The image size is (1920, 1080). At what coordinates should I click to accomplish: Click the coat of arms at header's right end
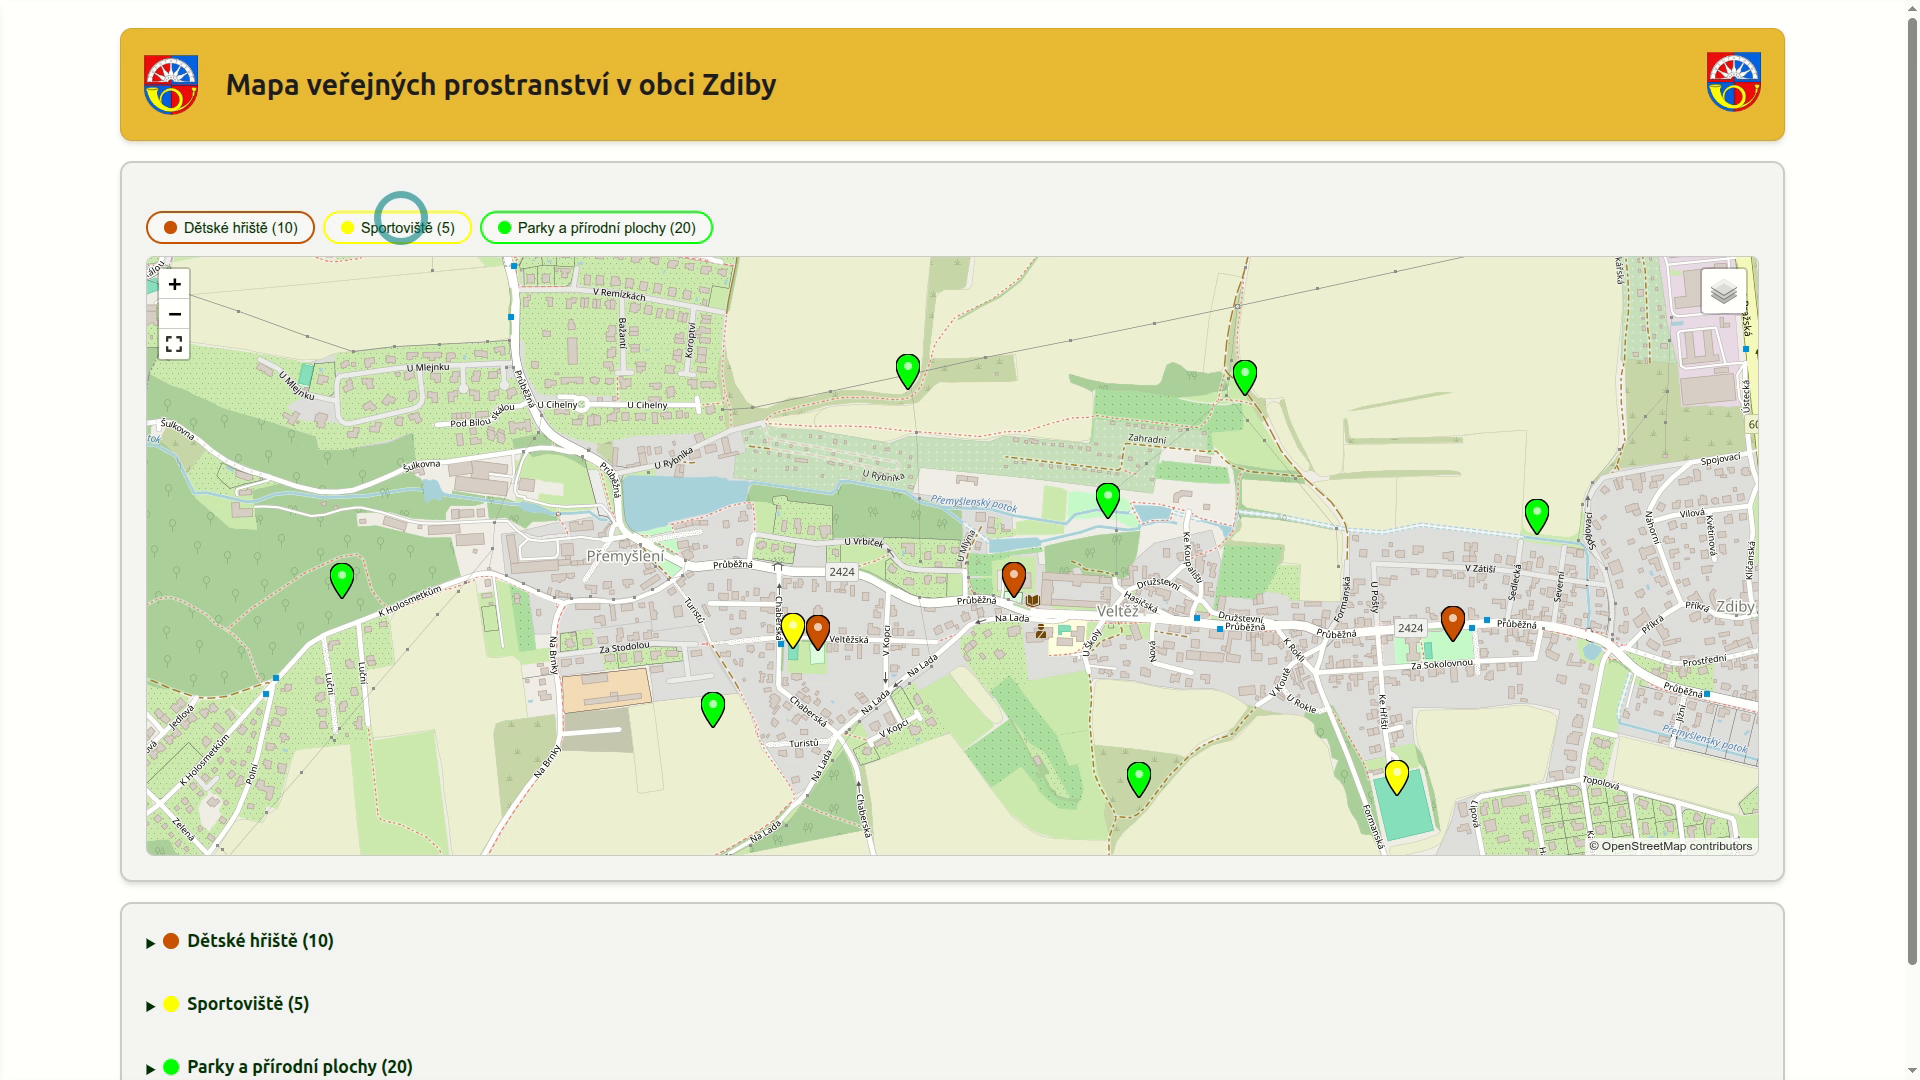1733,82
